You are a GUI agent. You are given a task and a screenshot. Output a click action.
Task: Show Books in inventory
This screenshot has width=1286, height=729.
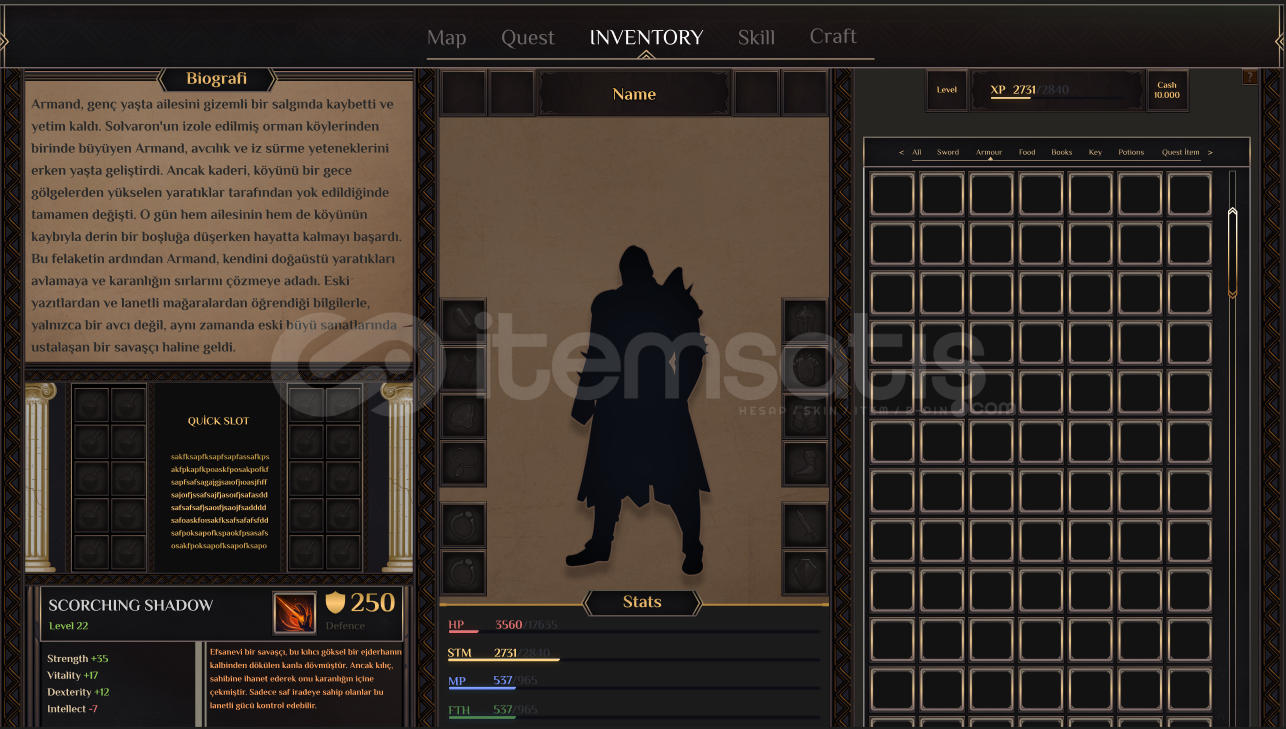pyautogui.click(x=1062, y=152)
